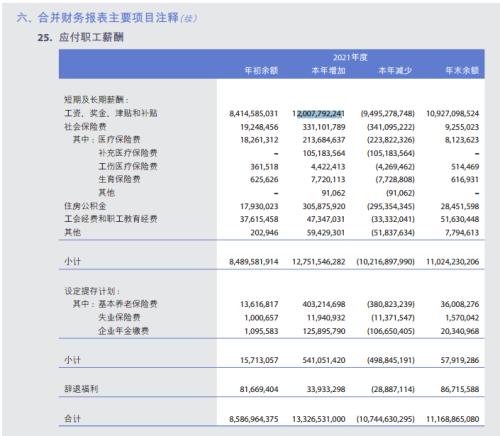
Task: Click the value 625,626
Action: click(x=264, y=180)
